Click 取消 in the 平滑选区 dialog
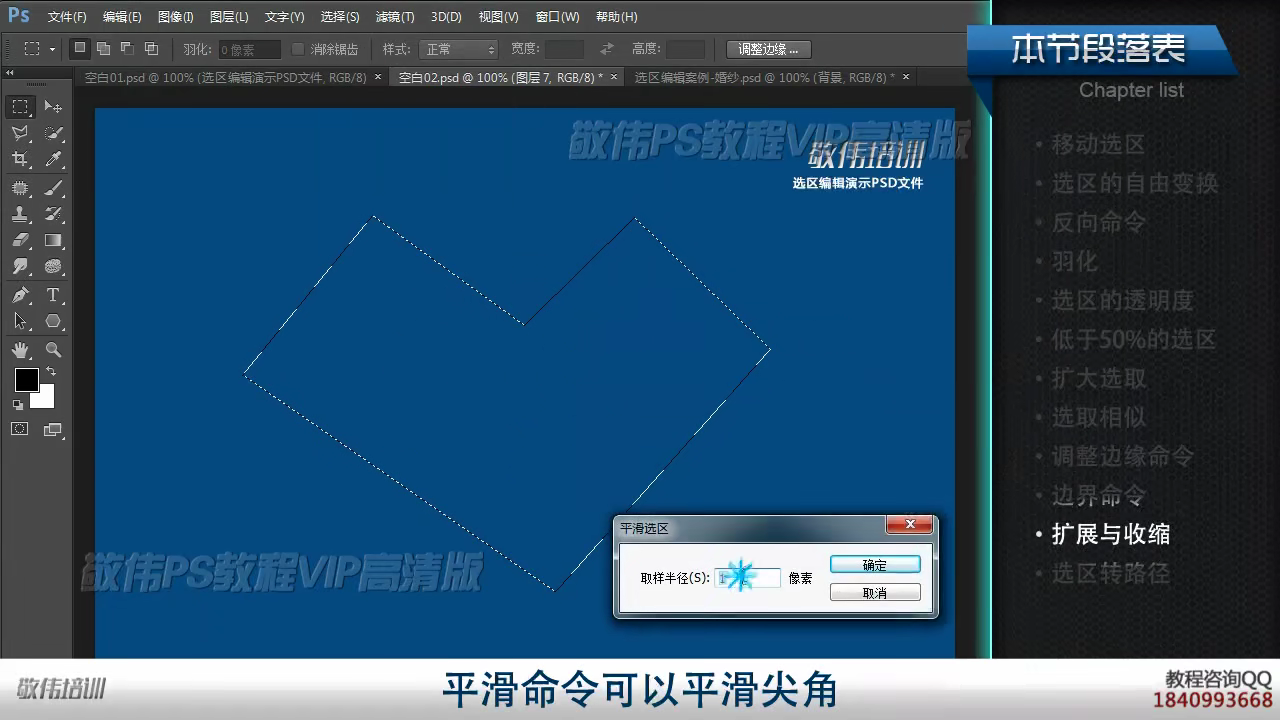Image resolution: width=1280 pixels, height=720 pixels. (x=875, y=593)
